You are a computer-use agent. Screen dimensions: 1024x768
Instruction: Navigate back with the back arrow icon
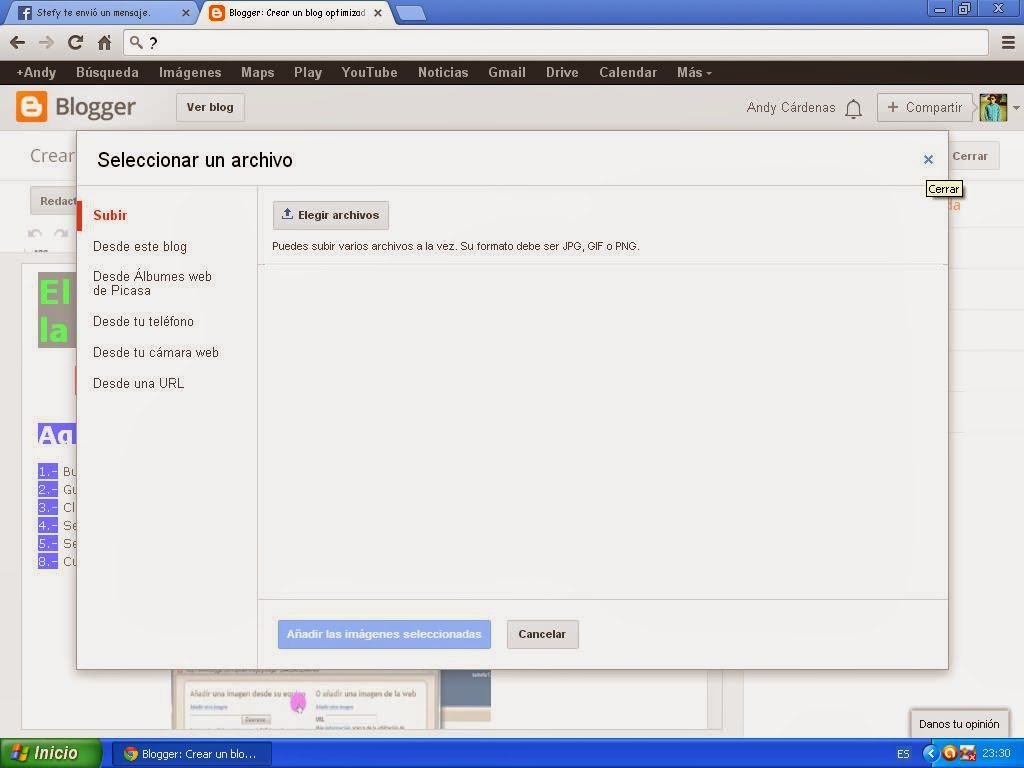[x=17, y=42]
